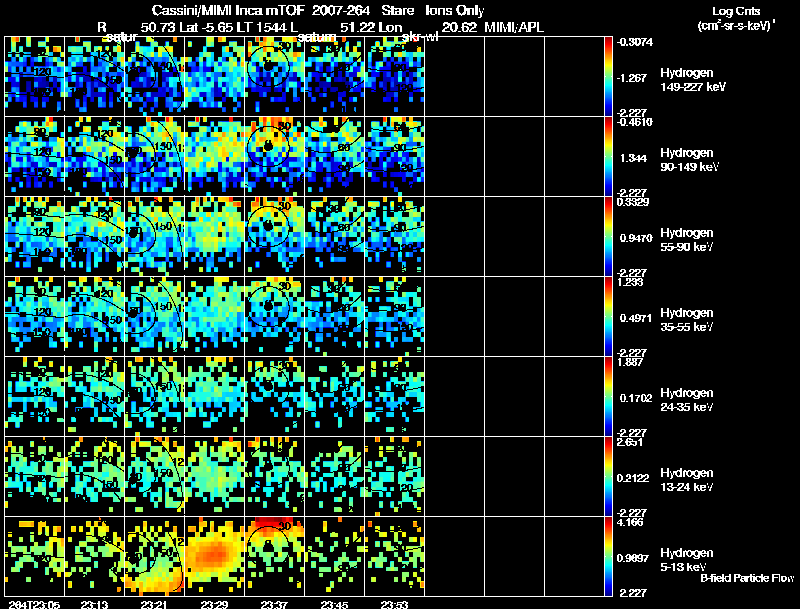Click the Ions Only text in header
This screenshot has width=800, height=609.
coord(454,11)
